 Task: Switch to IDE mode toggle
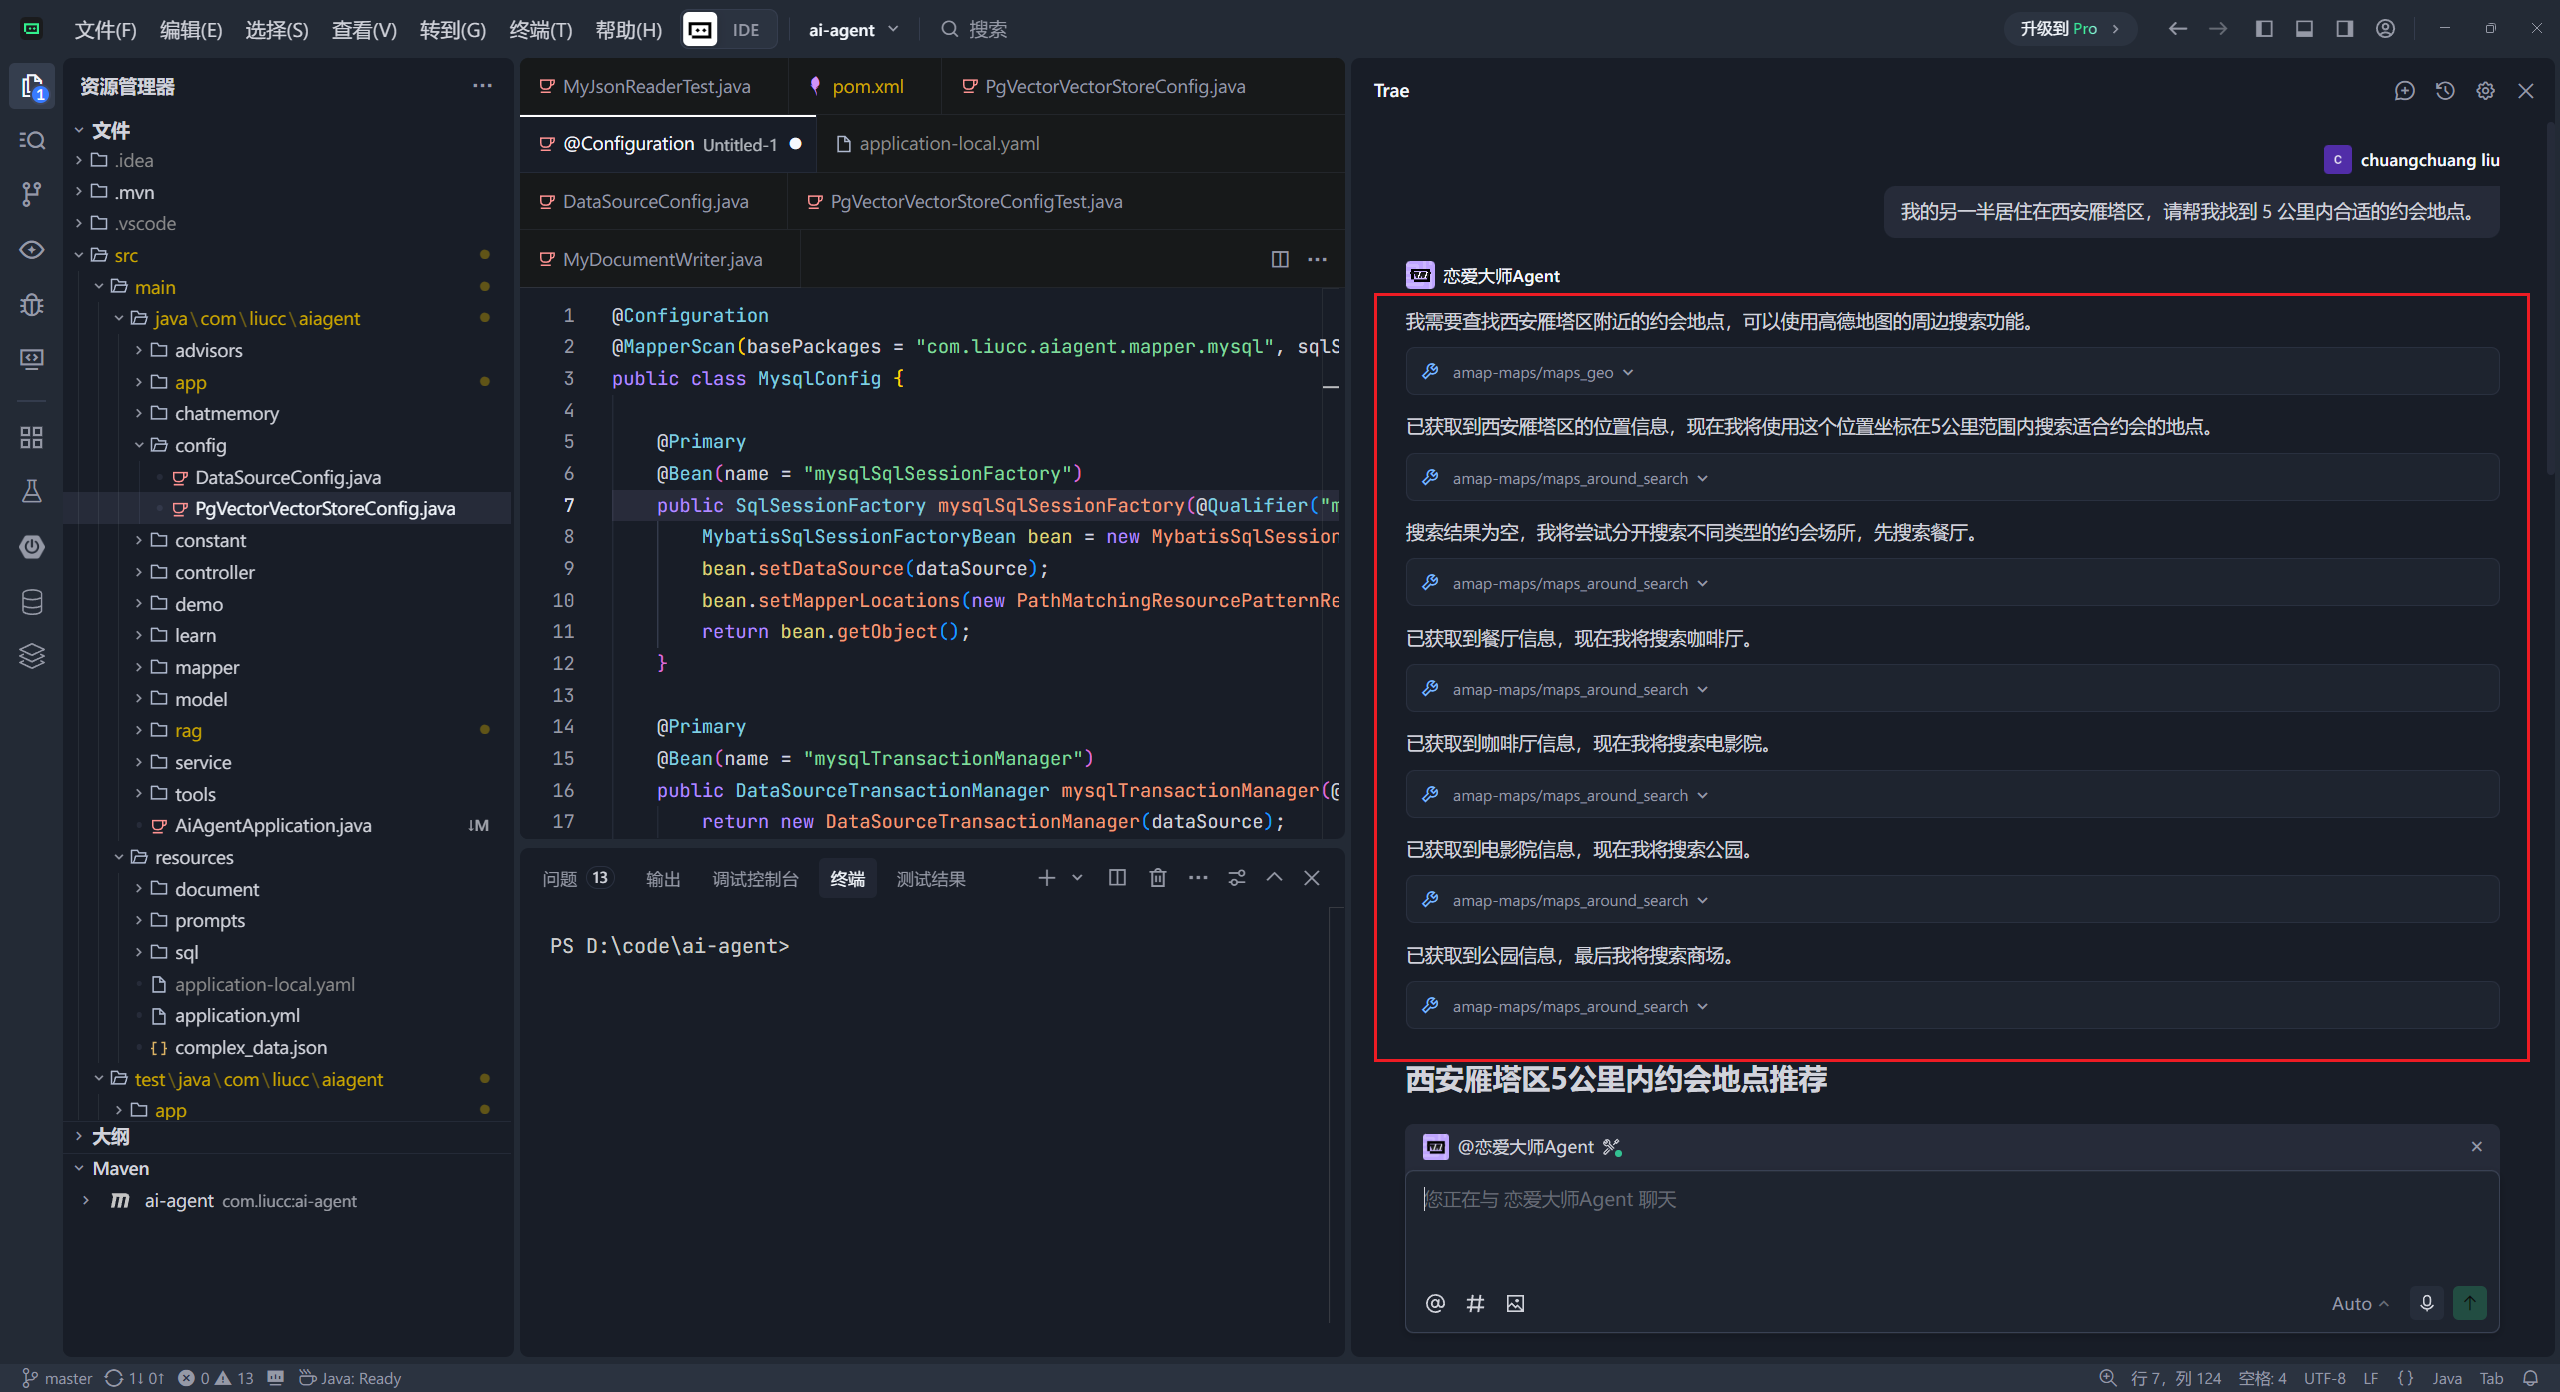(x=729, y=29)
